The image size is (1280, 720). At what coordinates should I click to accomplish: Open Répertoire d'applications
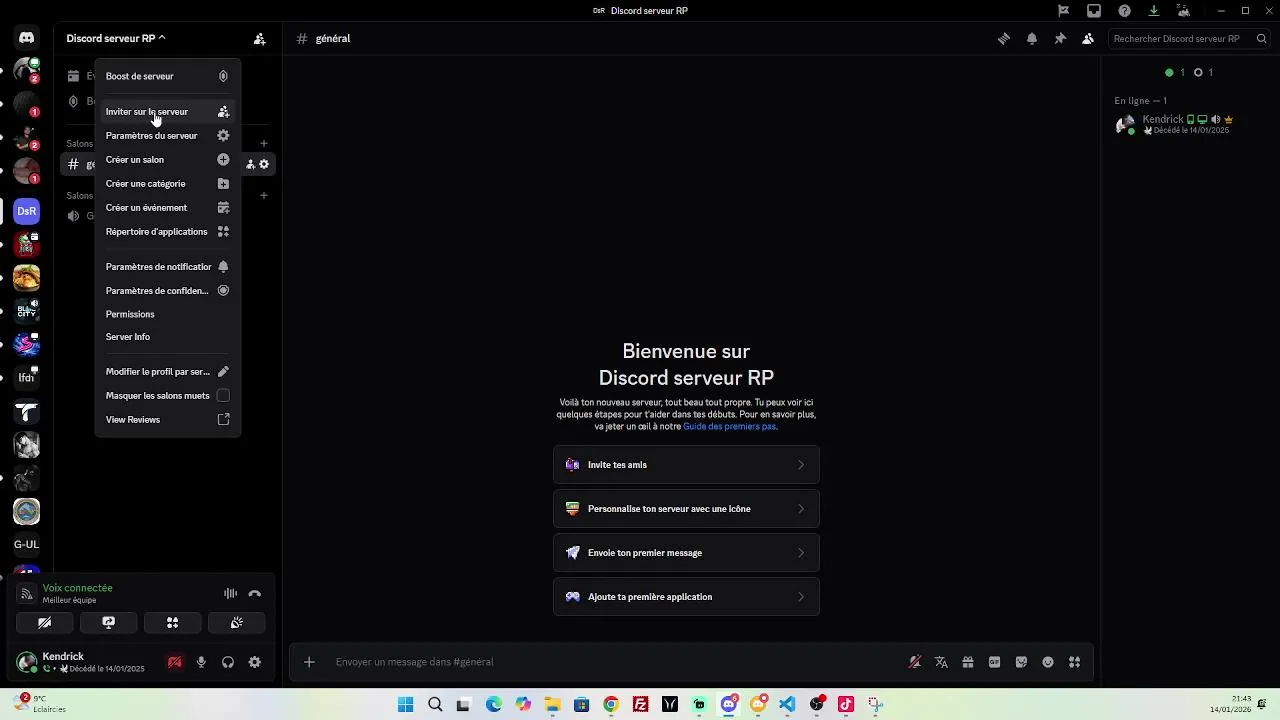tap(168, 232)
